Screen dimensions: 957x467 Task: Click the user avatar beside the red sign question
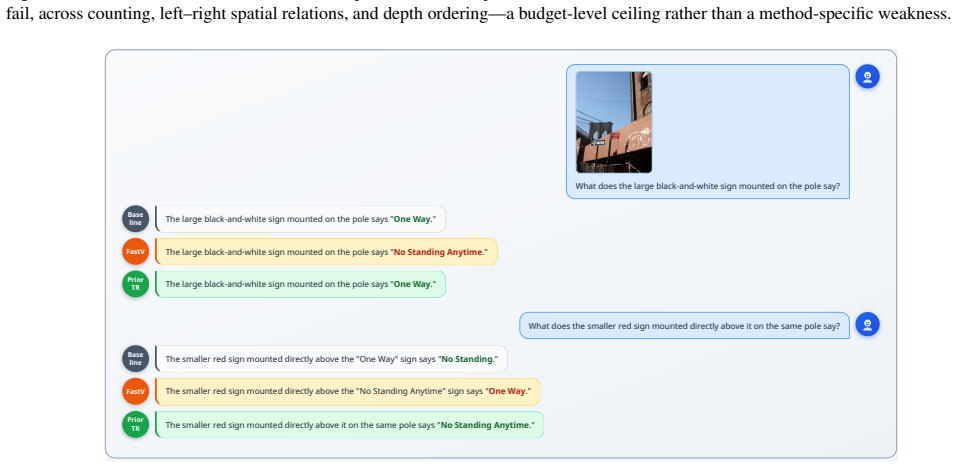[x=867, y=324]
